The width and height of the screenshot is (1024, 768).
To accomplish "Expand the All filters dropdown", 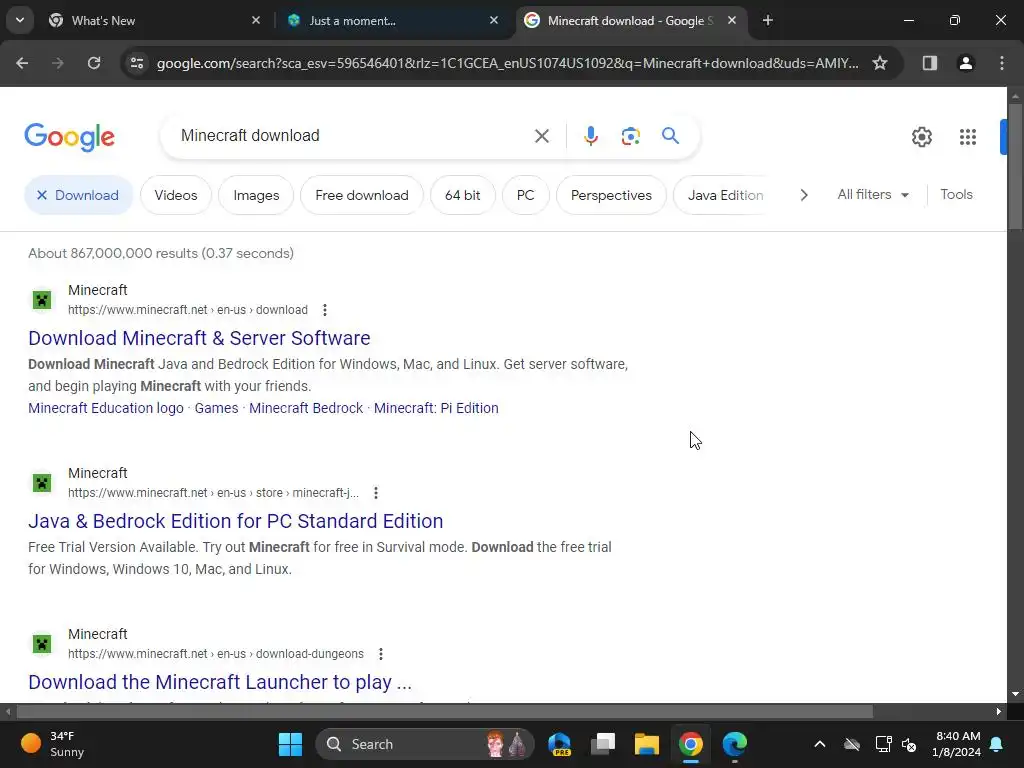I will [x=873, y=195].
